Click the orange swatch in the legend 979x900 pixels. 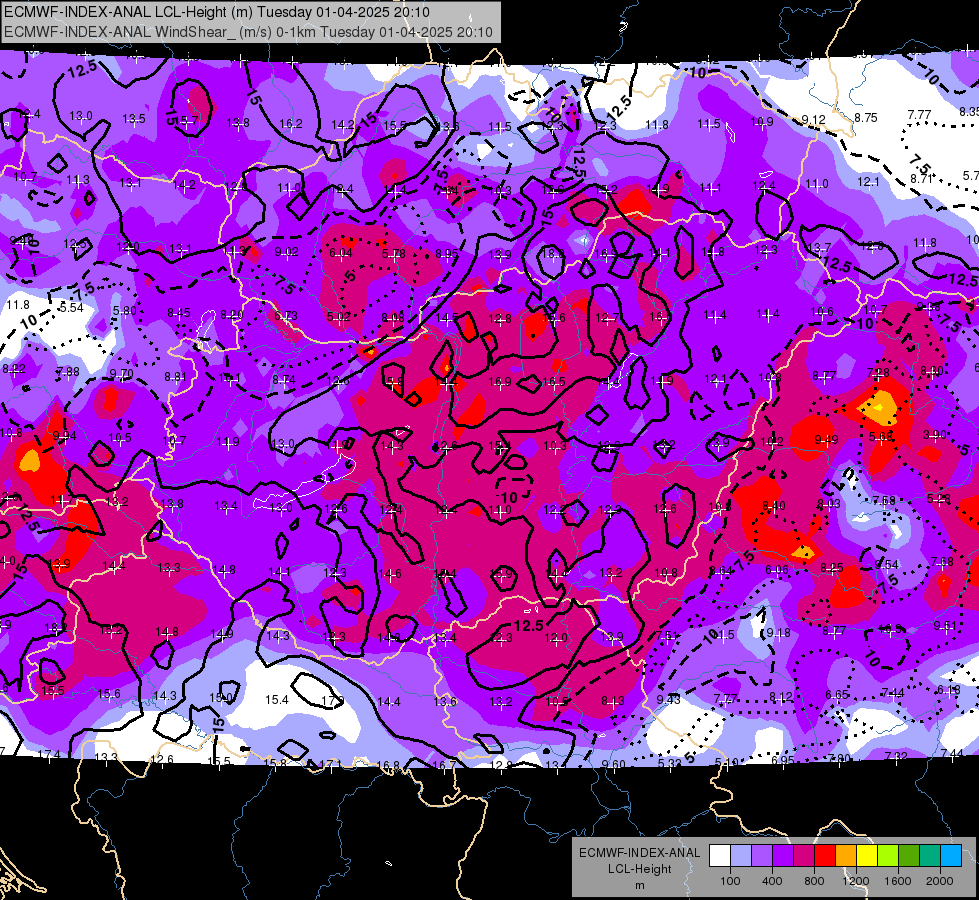coord(846,856)
